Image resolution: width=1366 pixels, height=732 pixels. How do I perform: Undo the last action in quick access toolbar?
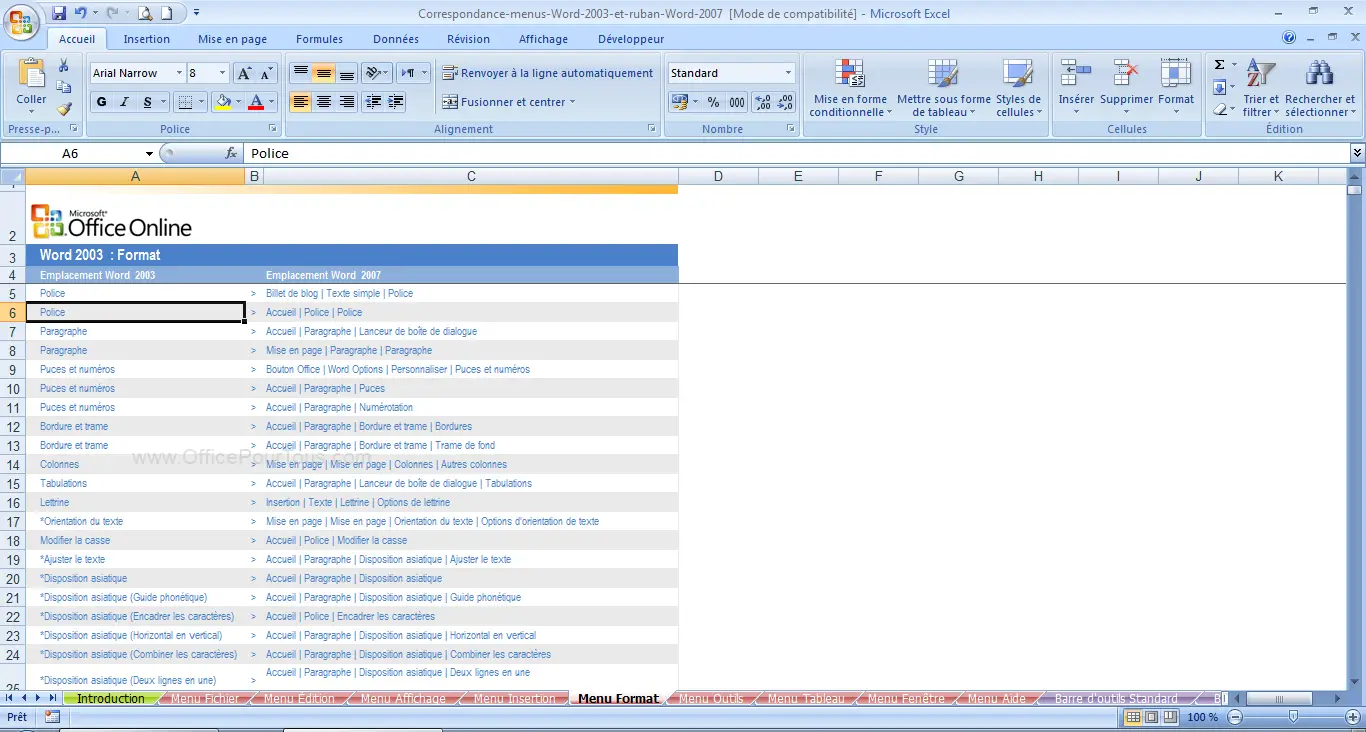(81, 13)
